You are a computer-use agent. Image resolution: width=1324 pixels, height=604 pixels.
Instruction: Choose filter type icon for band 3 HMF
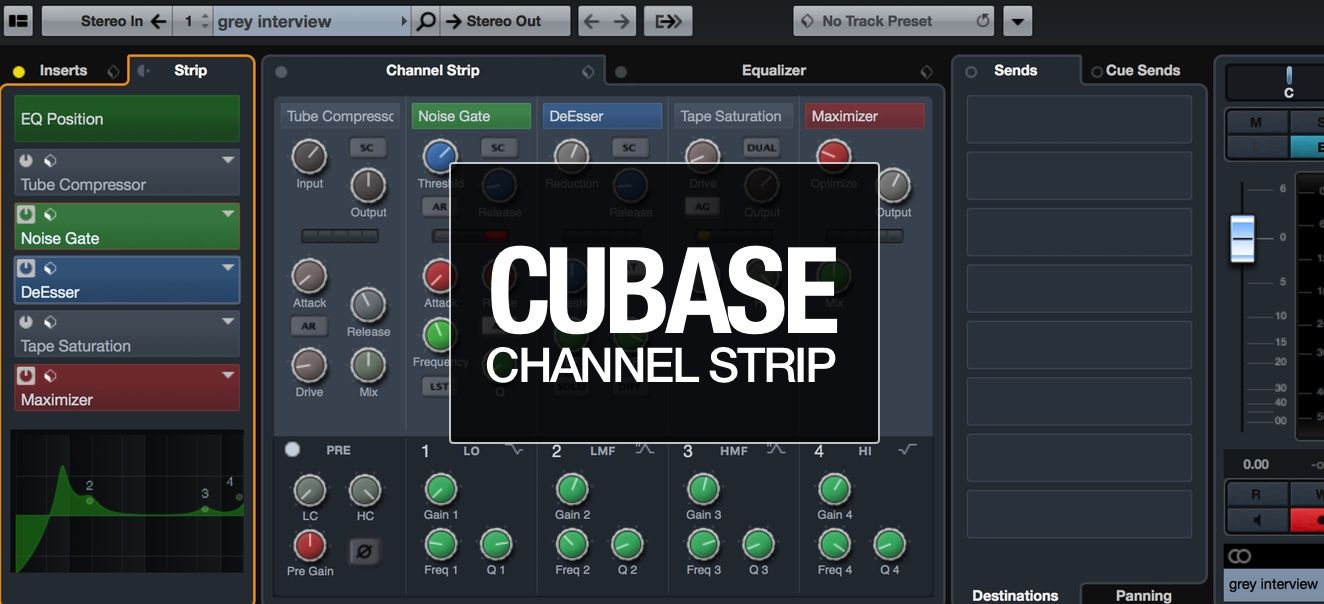click(x=776, y=450)
